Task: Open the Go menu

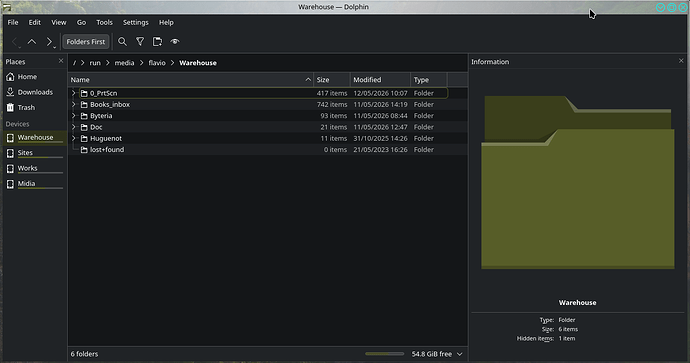Action: click(x=81, y=22)
